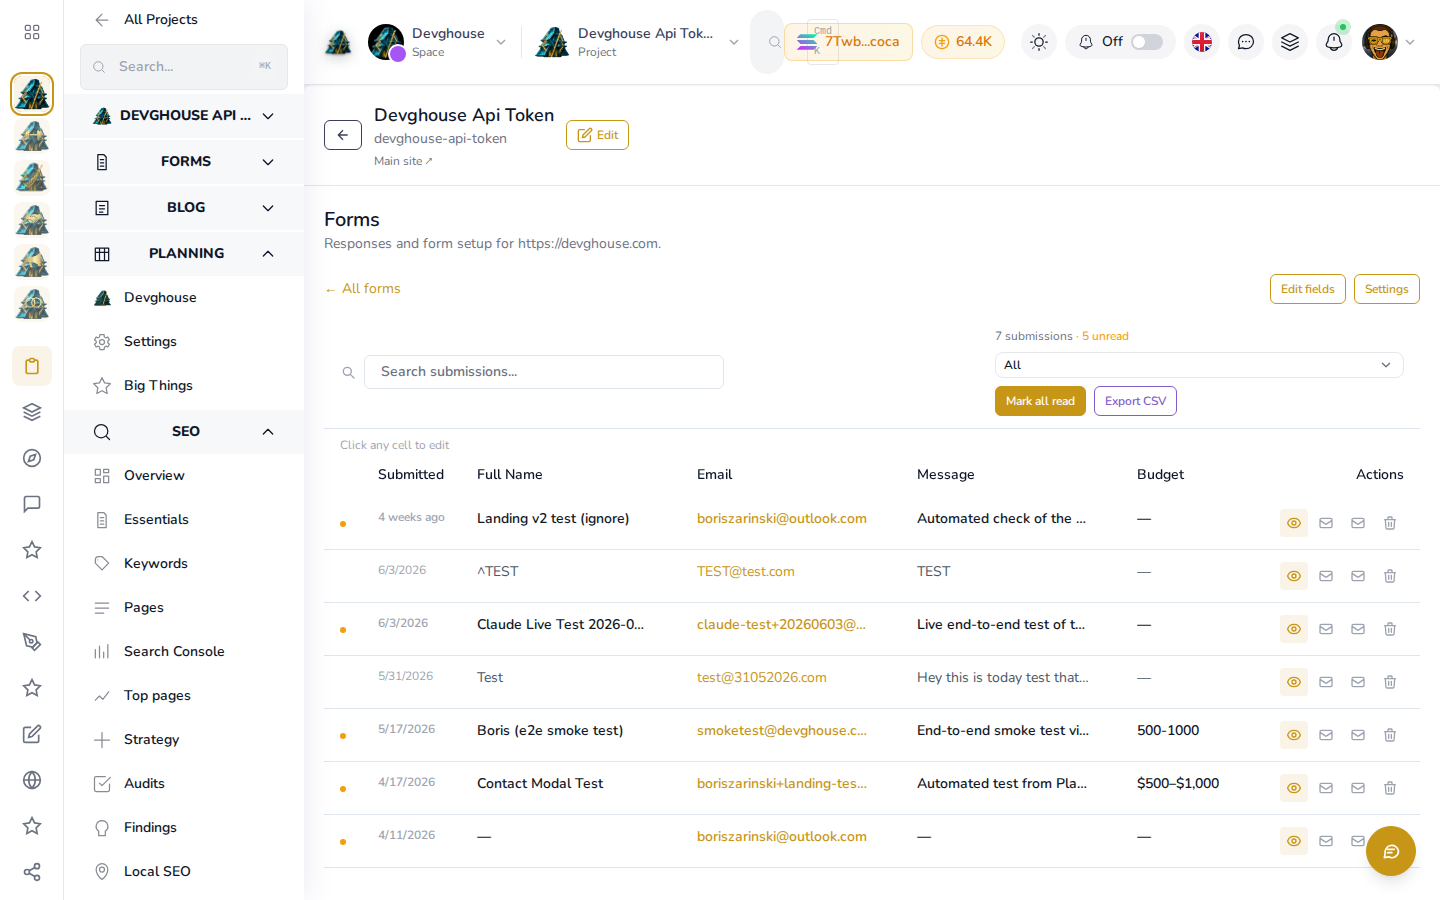This screenshot has width=1440, height=900.
Task: View the 4/11/2026 submission eye icon
Action: point(1294,841)
